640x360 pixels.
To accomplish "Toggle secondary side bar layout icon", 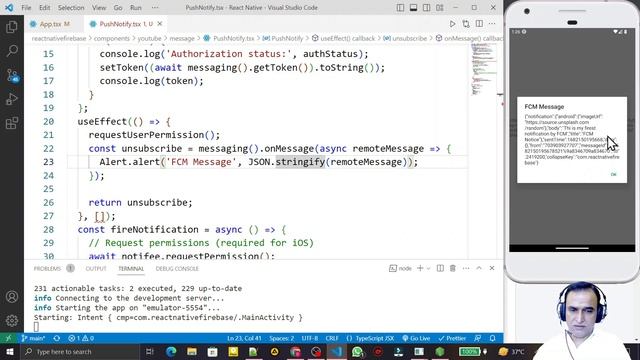I will click(427, 8).
